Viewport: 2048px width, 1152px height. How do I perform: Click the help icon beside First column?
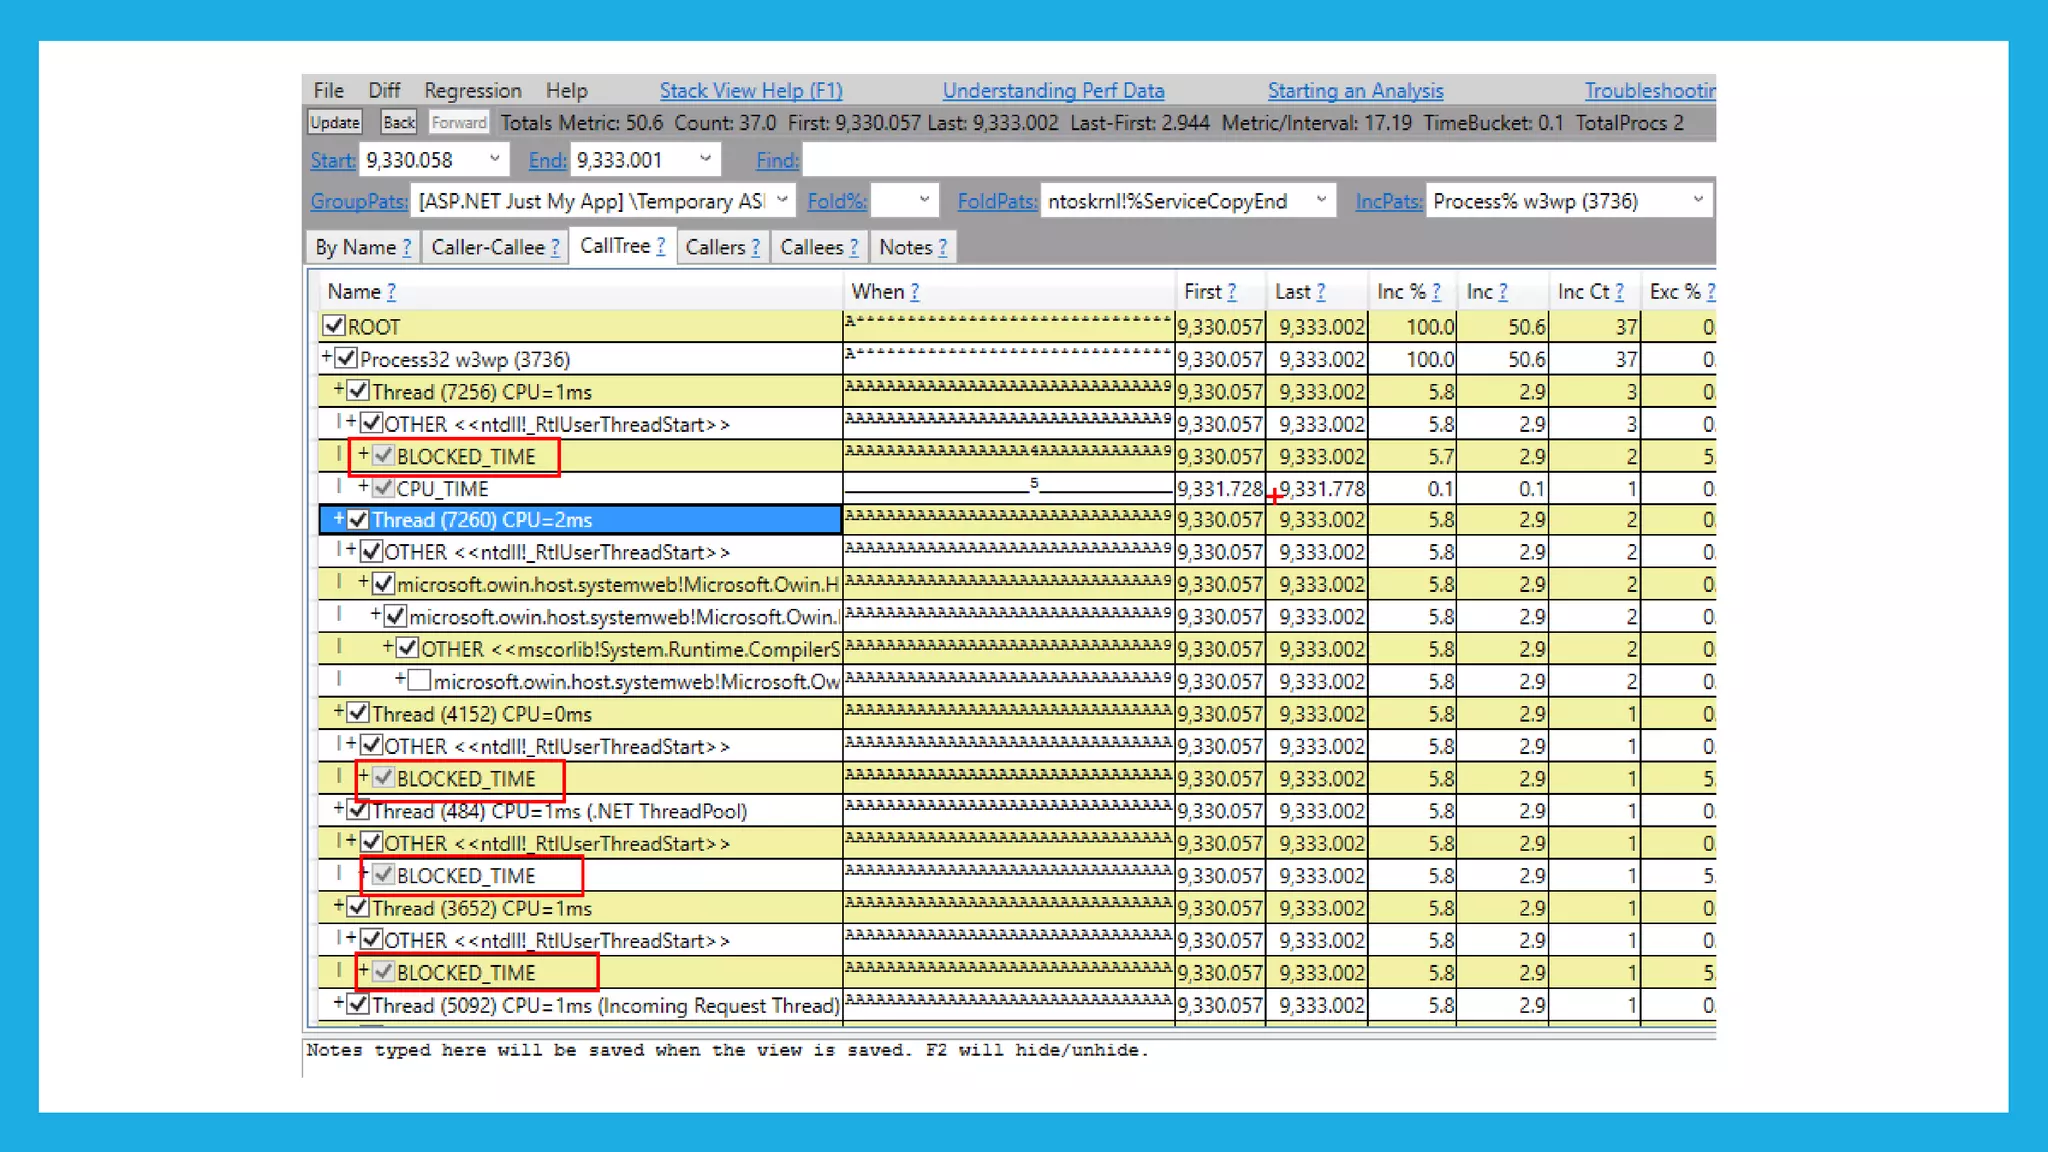(1231, 292)
